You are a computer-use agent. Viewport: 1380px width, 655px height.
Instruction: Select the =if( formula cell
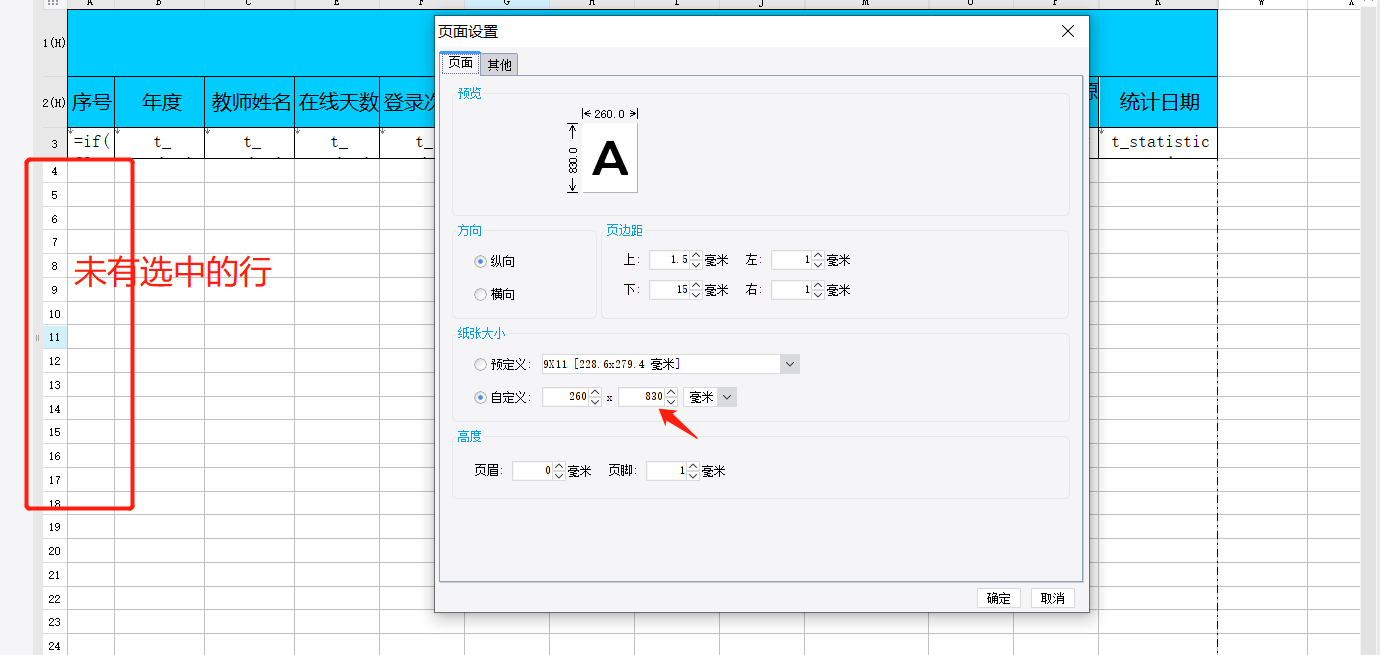91,143
